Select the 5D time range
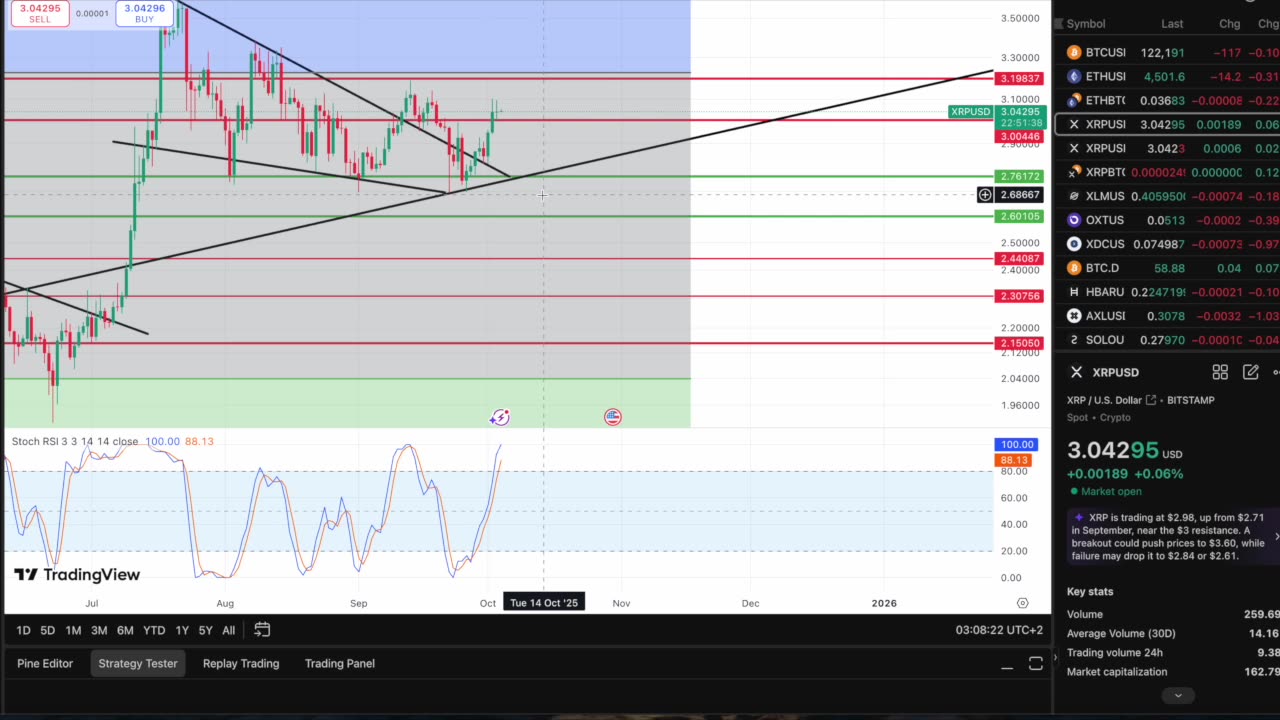Screen dimensions: 1280x720 [47, 630]
